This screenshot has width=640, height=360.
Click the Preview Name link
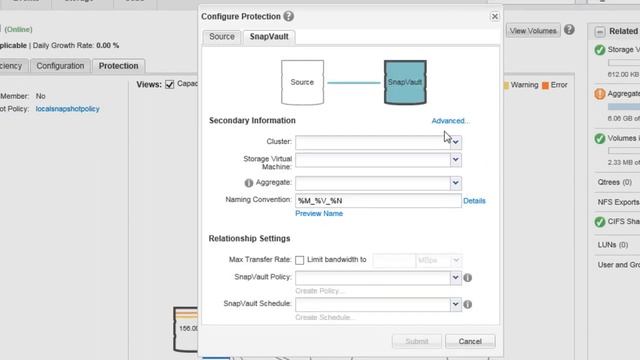pyautogui.click(x=319, y=213)
